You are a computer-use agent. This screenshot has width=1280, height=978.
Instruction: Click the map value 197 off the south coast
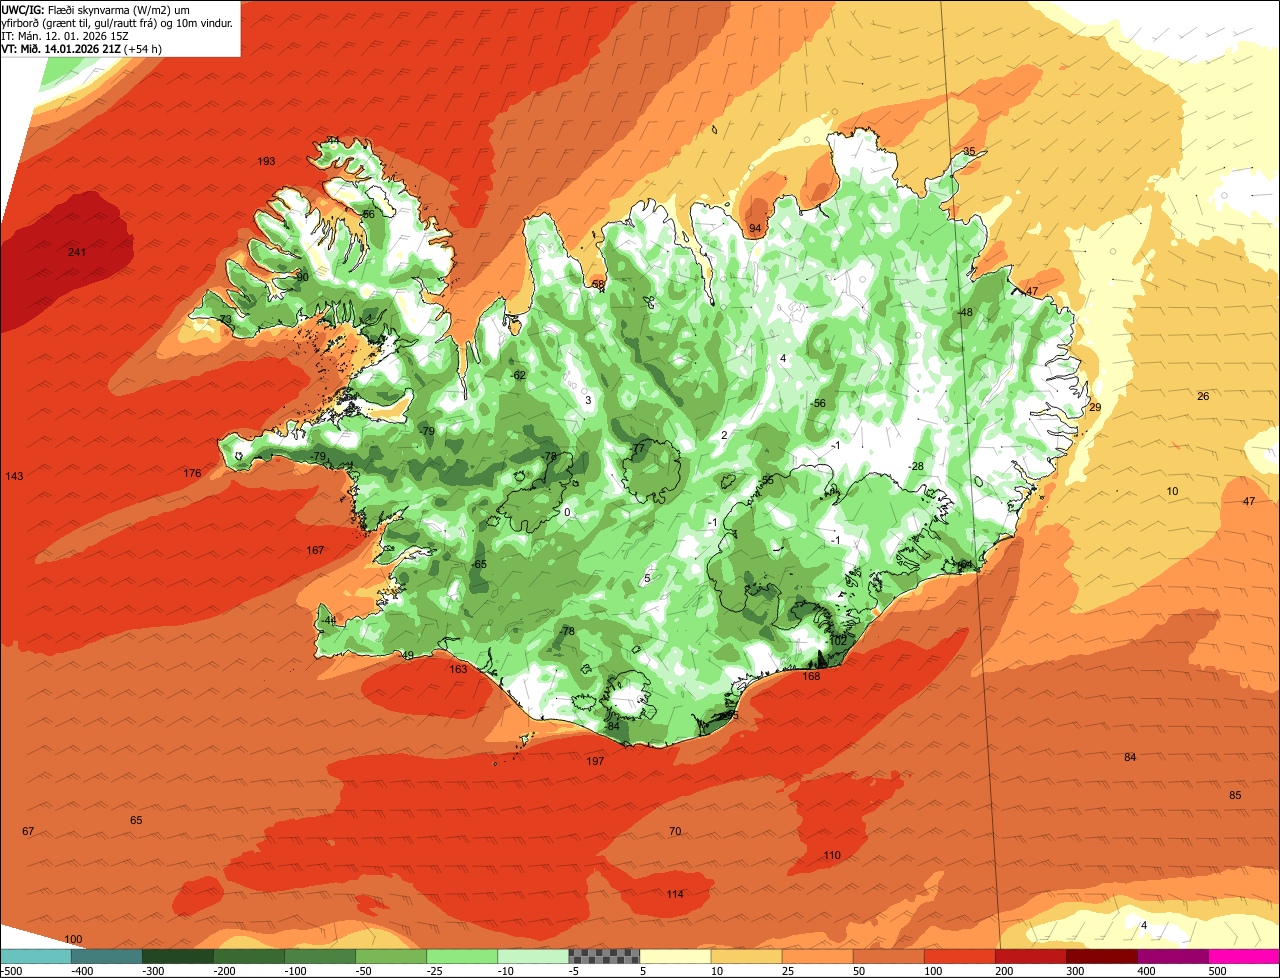595,762
